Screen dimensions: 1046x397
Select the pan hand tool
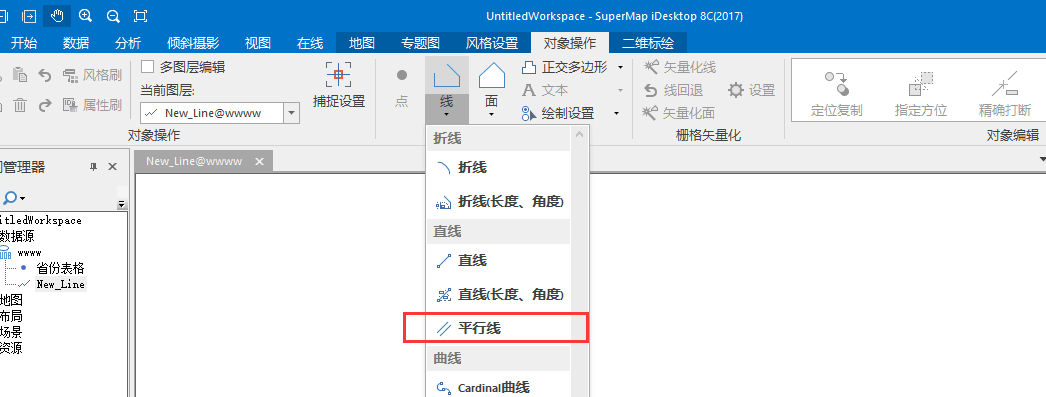[57, 15]
